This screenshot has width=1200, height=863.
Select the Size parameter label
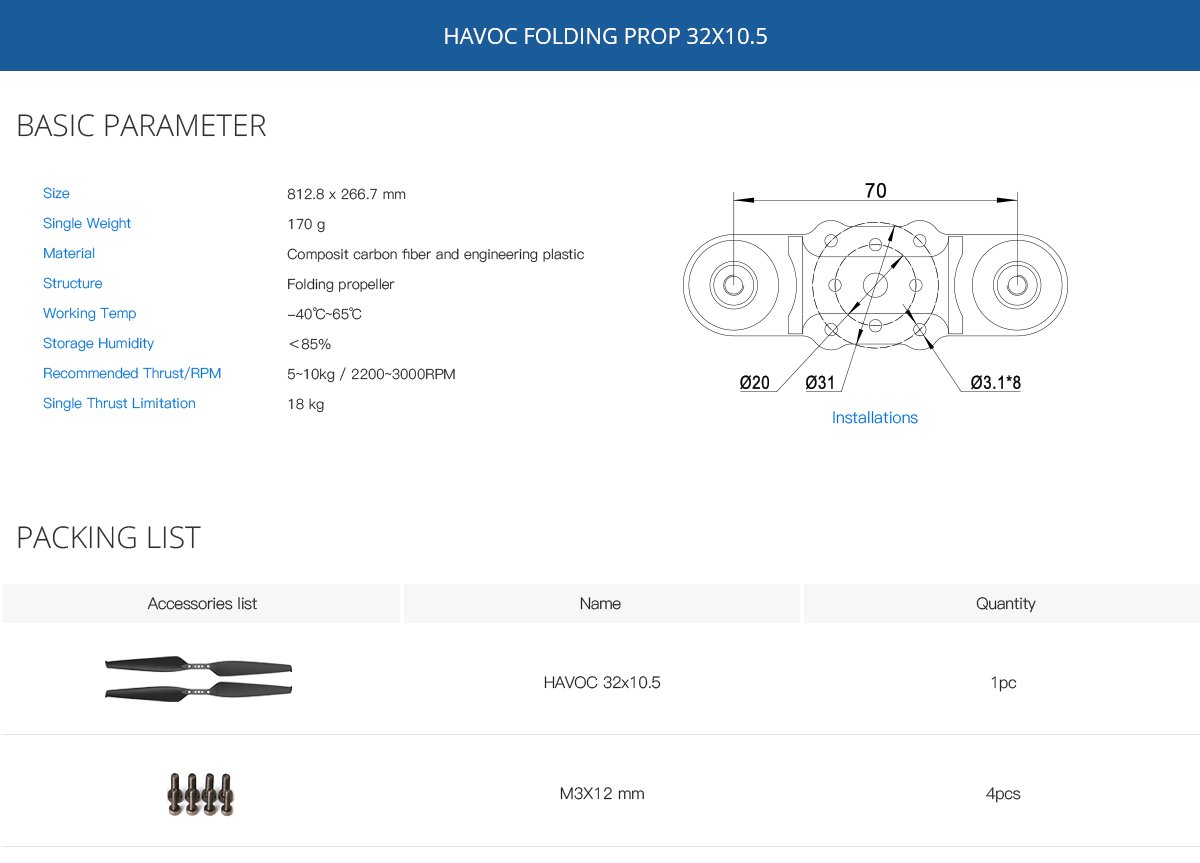[x=56, y=193]
